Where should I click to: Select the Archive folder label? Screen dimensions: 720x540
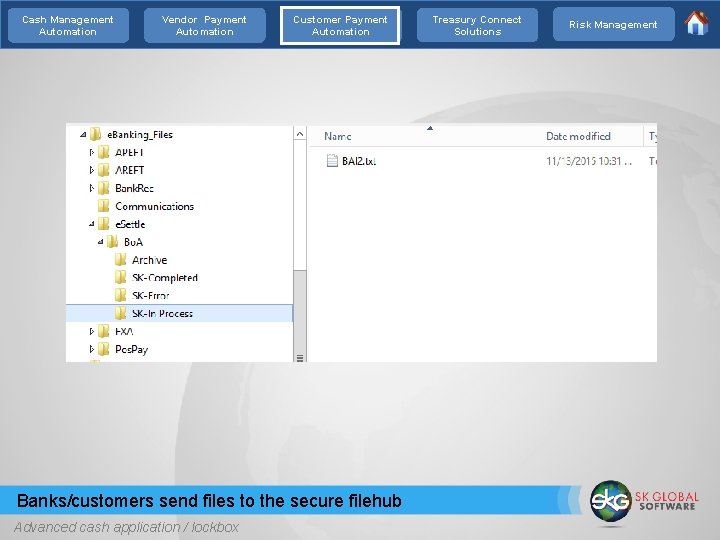[x=149, y=260]
